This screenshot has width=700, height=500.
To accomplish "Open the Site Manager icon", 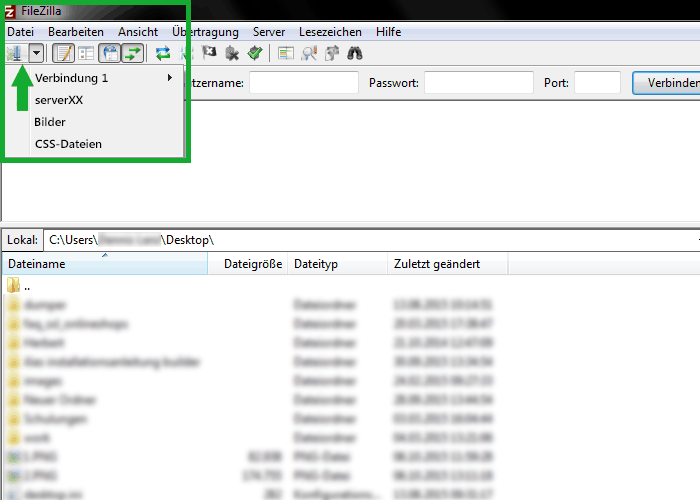I will point(16,54).
